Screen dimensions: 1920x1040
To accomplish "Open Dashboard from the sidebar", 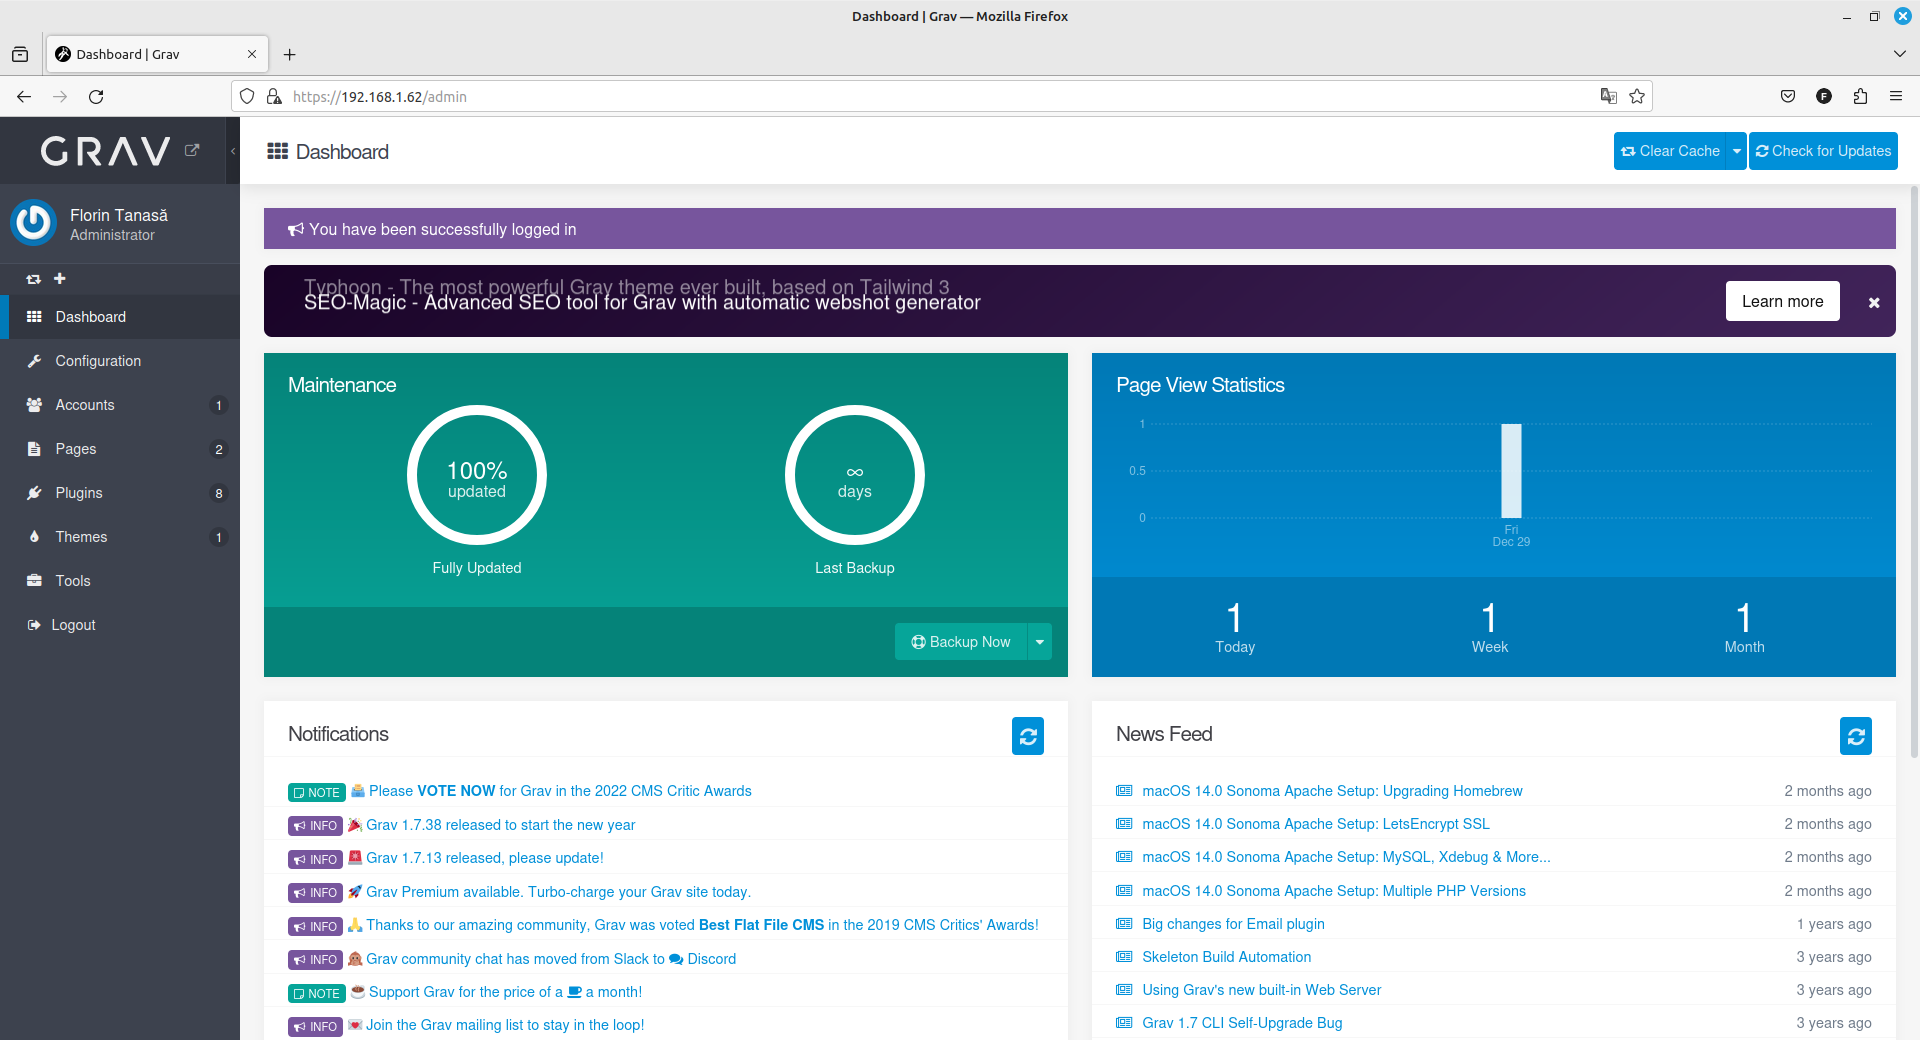I will [120, 317].
